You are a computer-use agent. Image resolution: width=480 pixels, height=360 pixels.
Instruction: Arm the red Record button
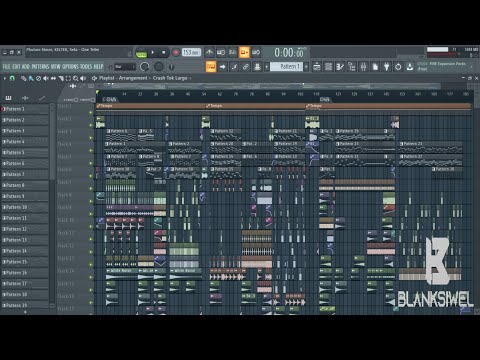pyautogui.click(x=176, y=52)
